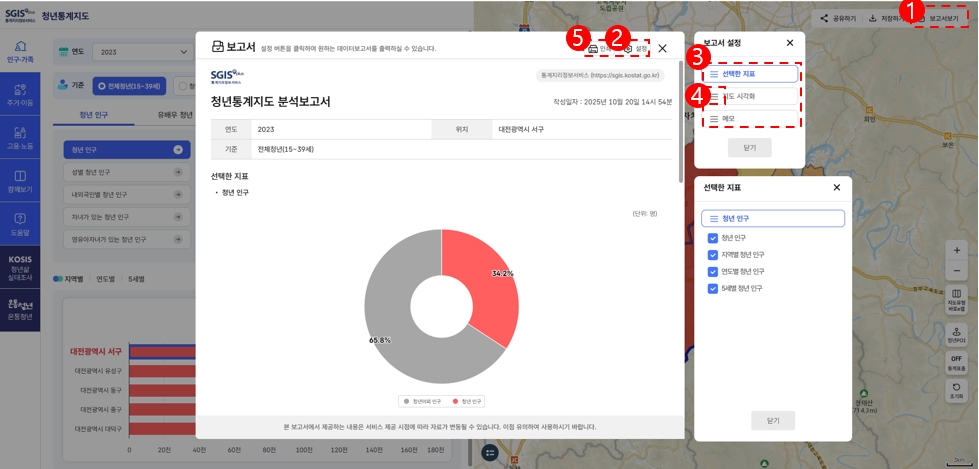Click the arrow on 내외국인별 청년 인구
979x469 pixels.
coord(178,195)
